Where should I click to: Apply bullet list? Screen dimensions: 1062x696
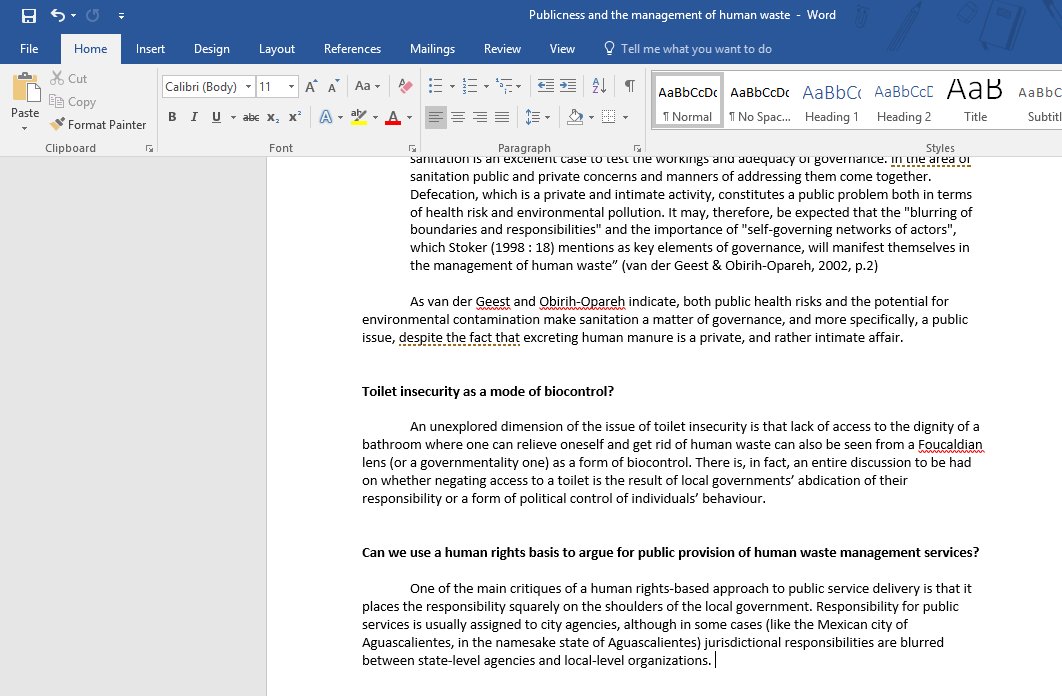tap(436, 86)
